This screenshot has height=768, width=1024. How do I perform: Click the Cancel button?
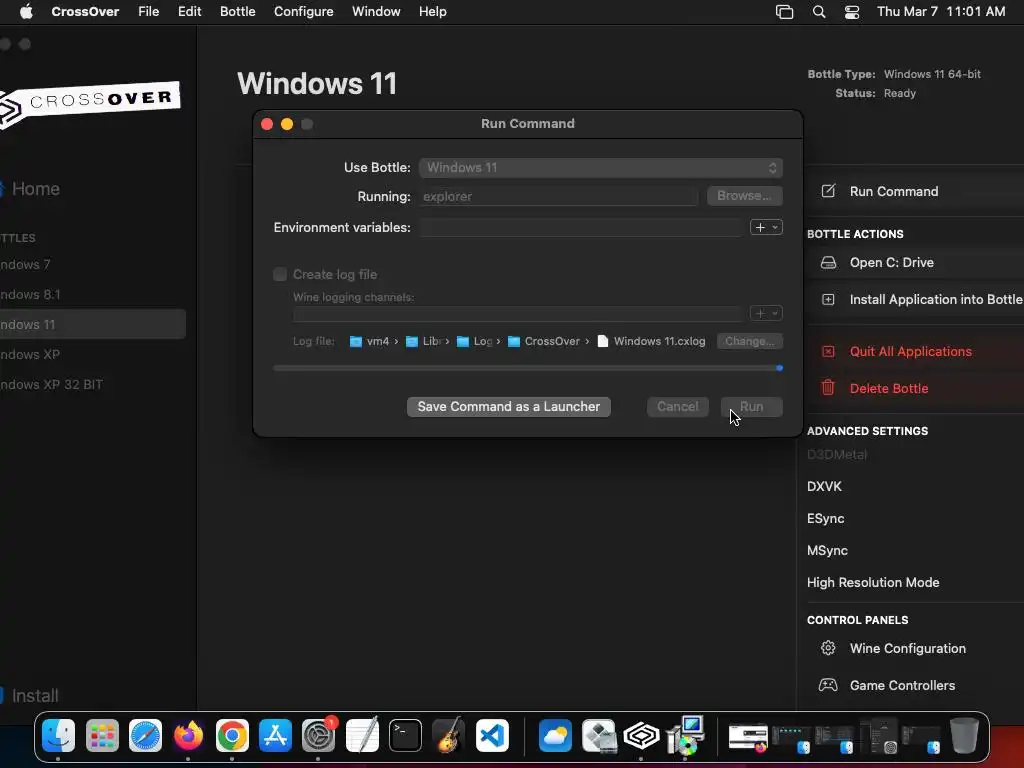(x=678, y=406)
